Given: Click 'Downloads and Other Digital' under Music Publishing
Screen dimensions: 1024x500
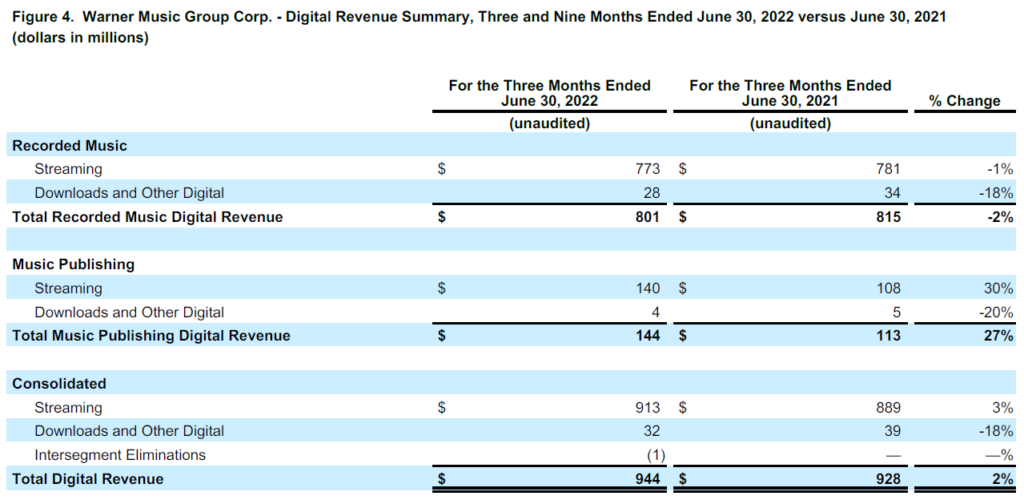Looking at the screenshot, I should 129,312.
